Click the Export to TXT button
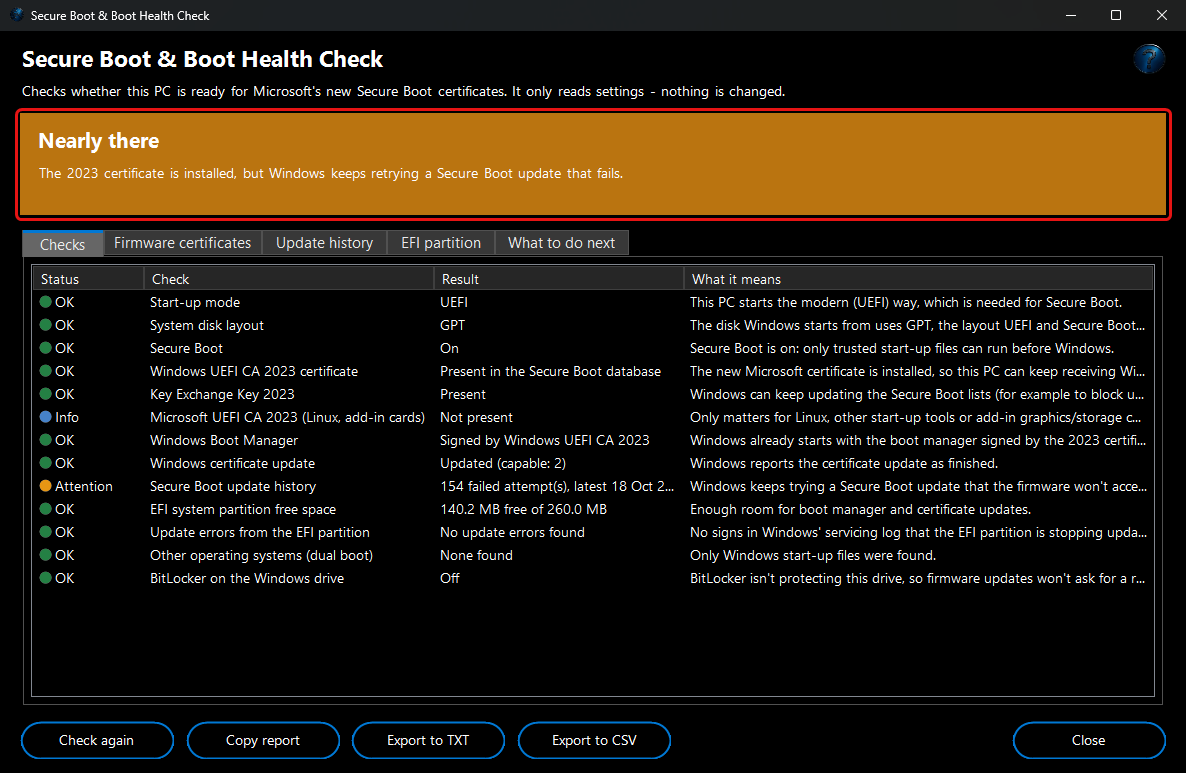This screenshot has height=773, width=1186. (x=428, y=740)
